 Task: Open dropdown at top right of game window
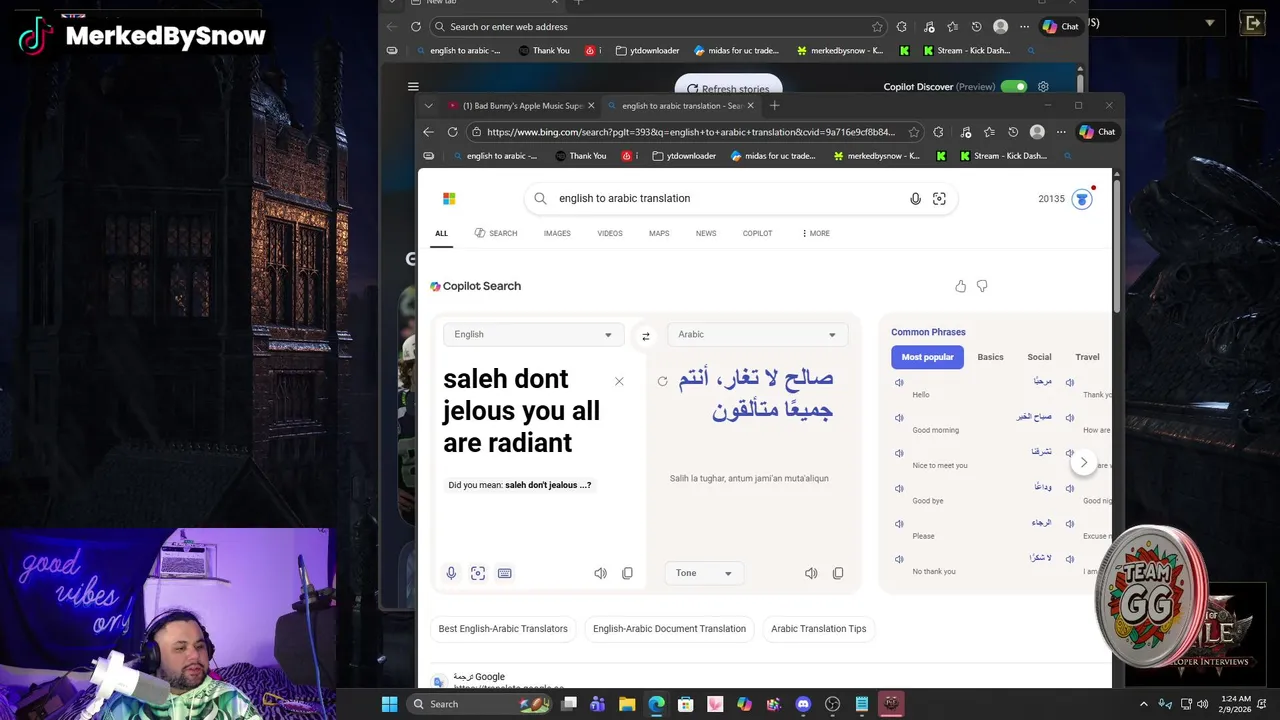[1210, 23]
